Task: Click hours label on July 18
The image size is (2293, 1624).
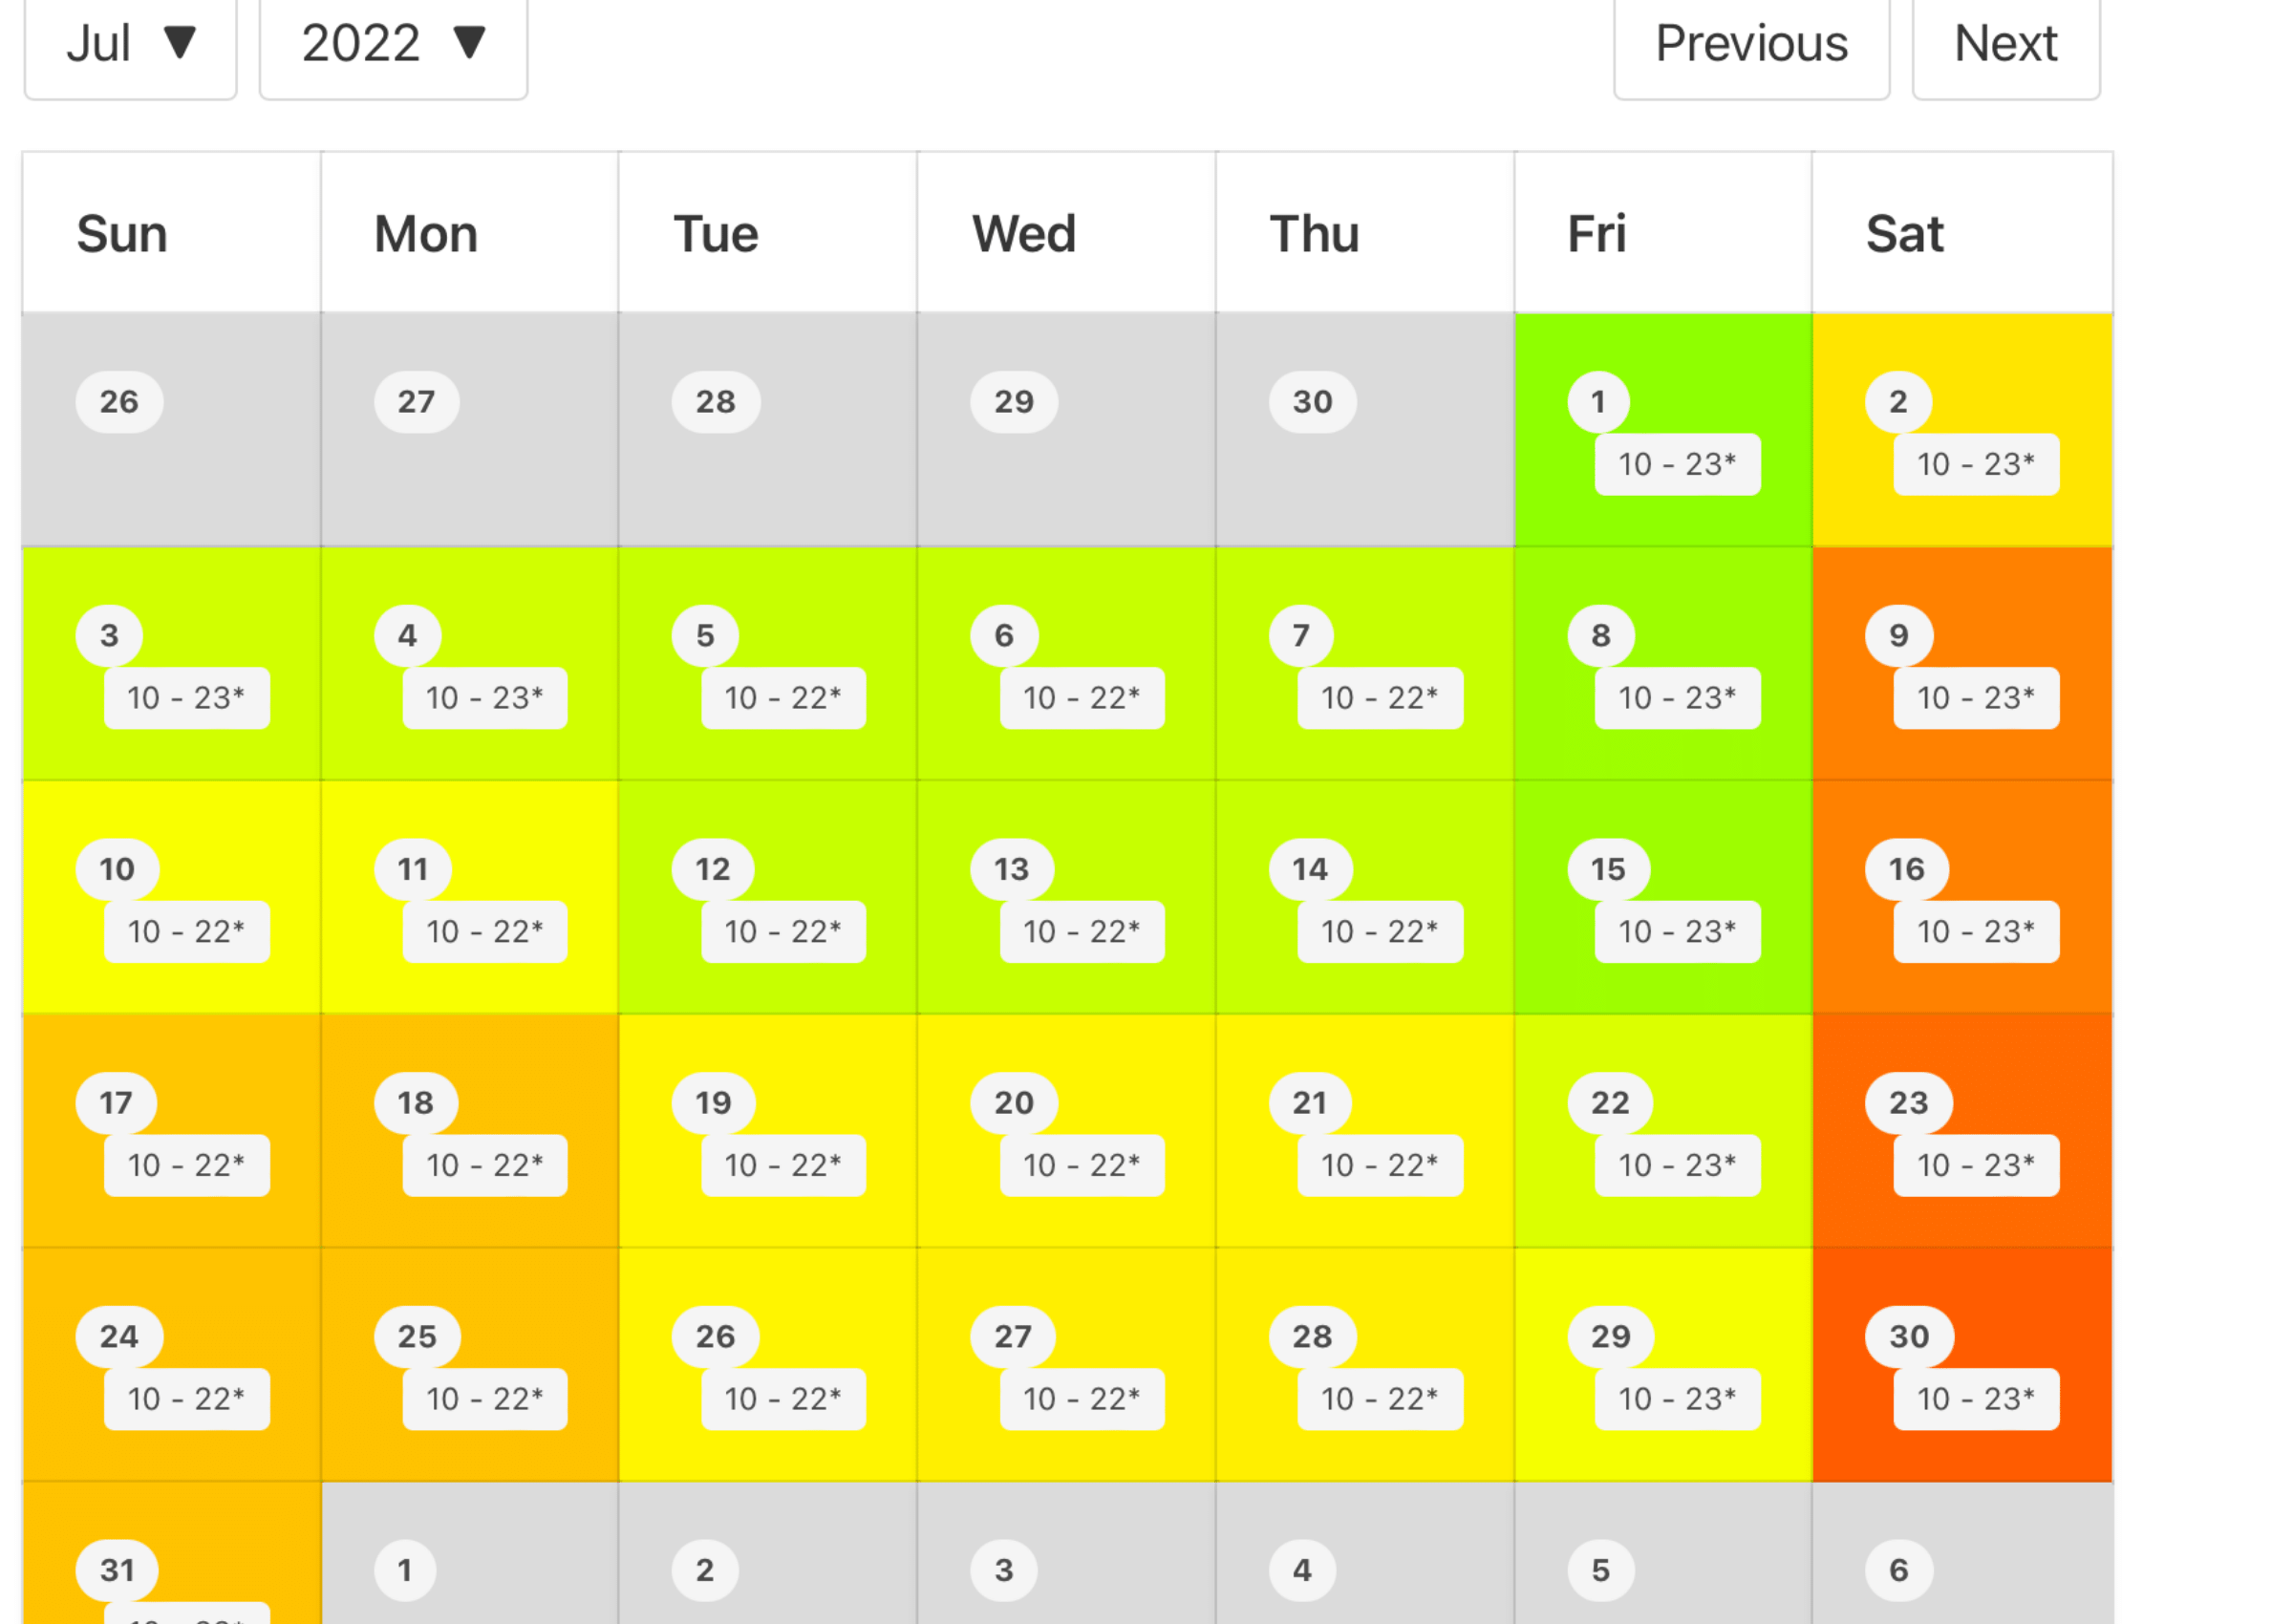Action: 484,1166
